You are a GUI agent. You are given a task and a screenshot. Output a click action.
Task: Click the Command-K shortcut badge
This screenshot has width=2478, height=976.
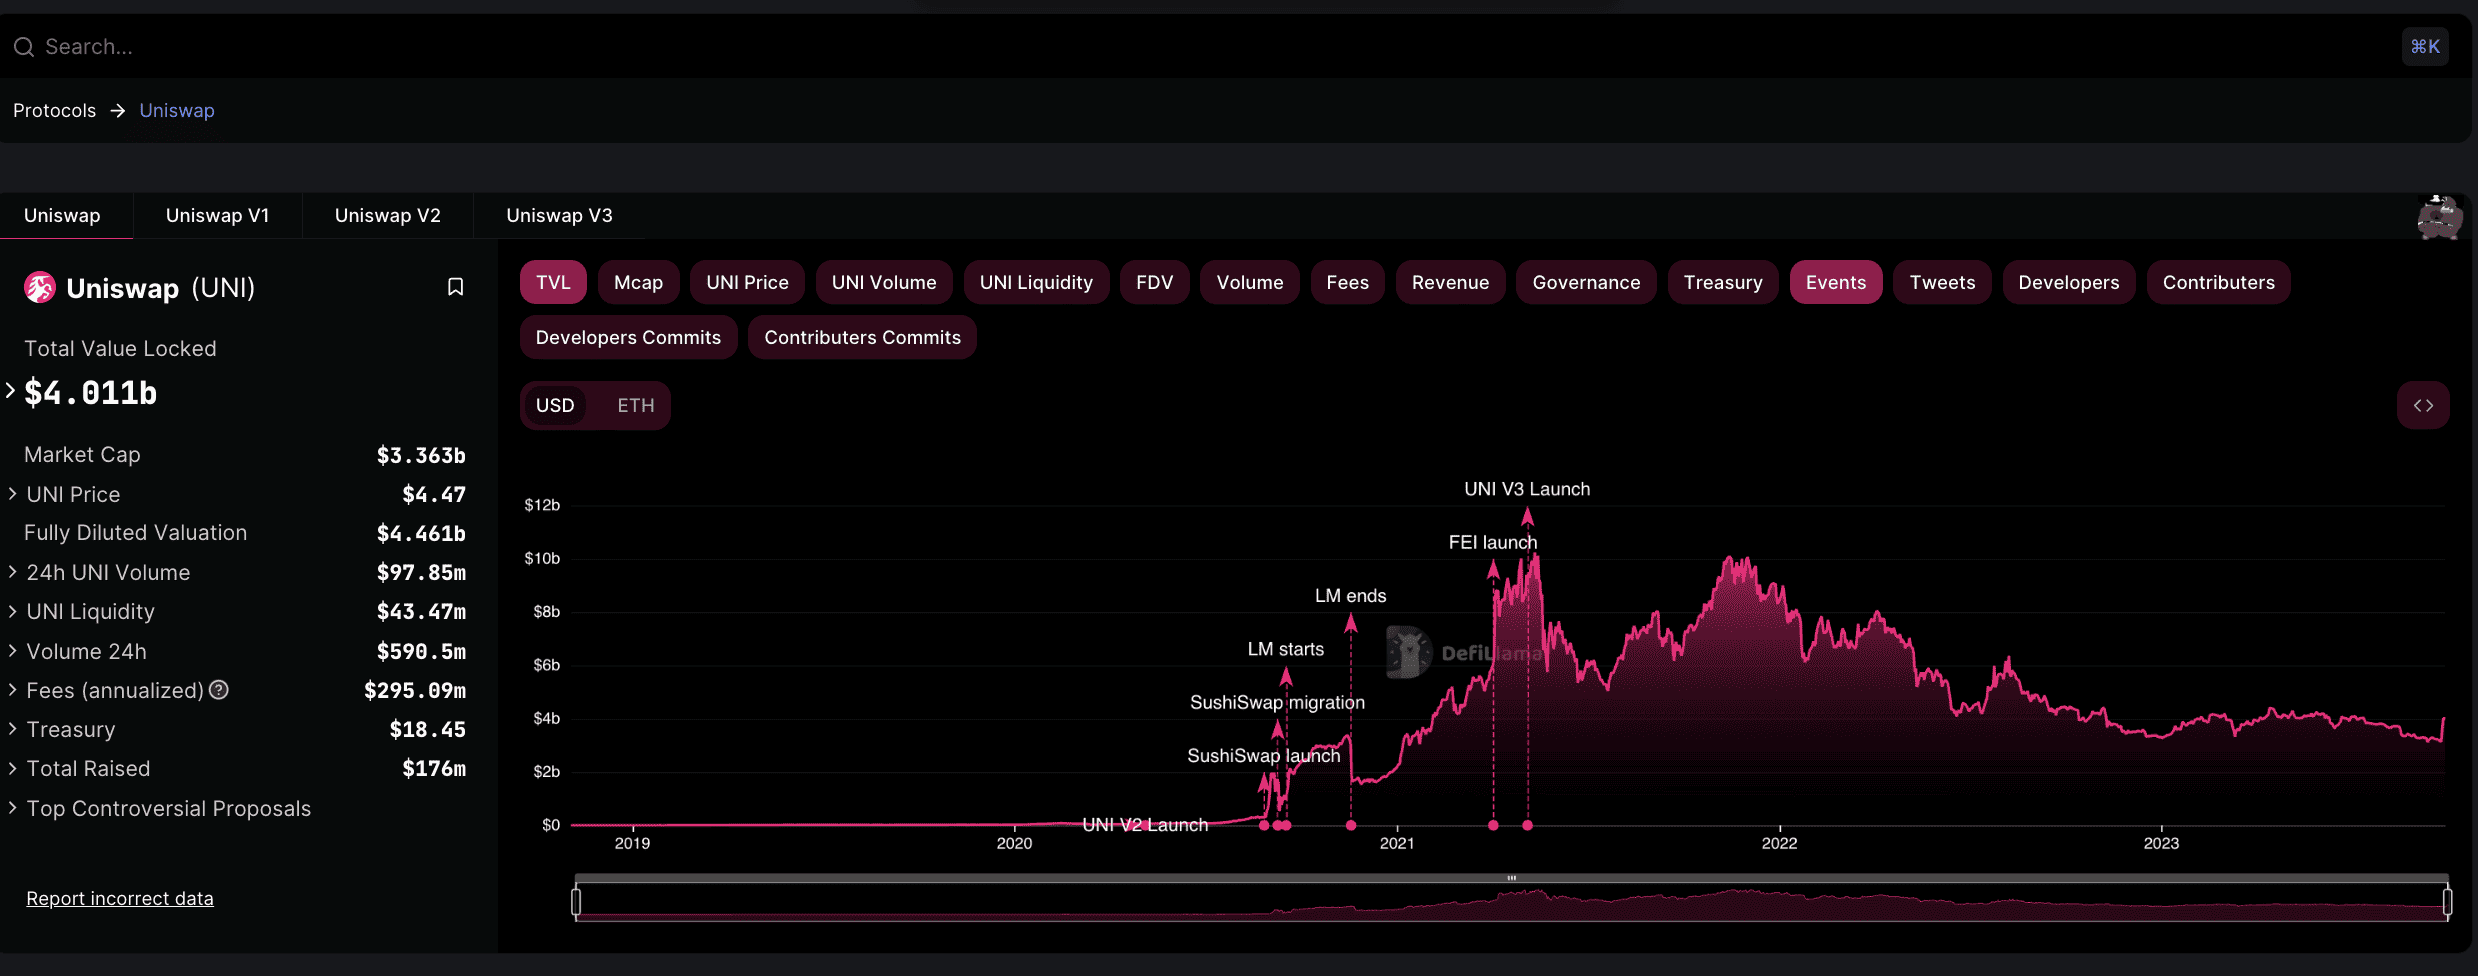(2425, 47)
